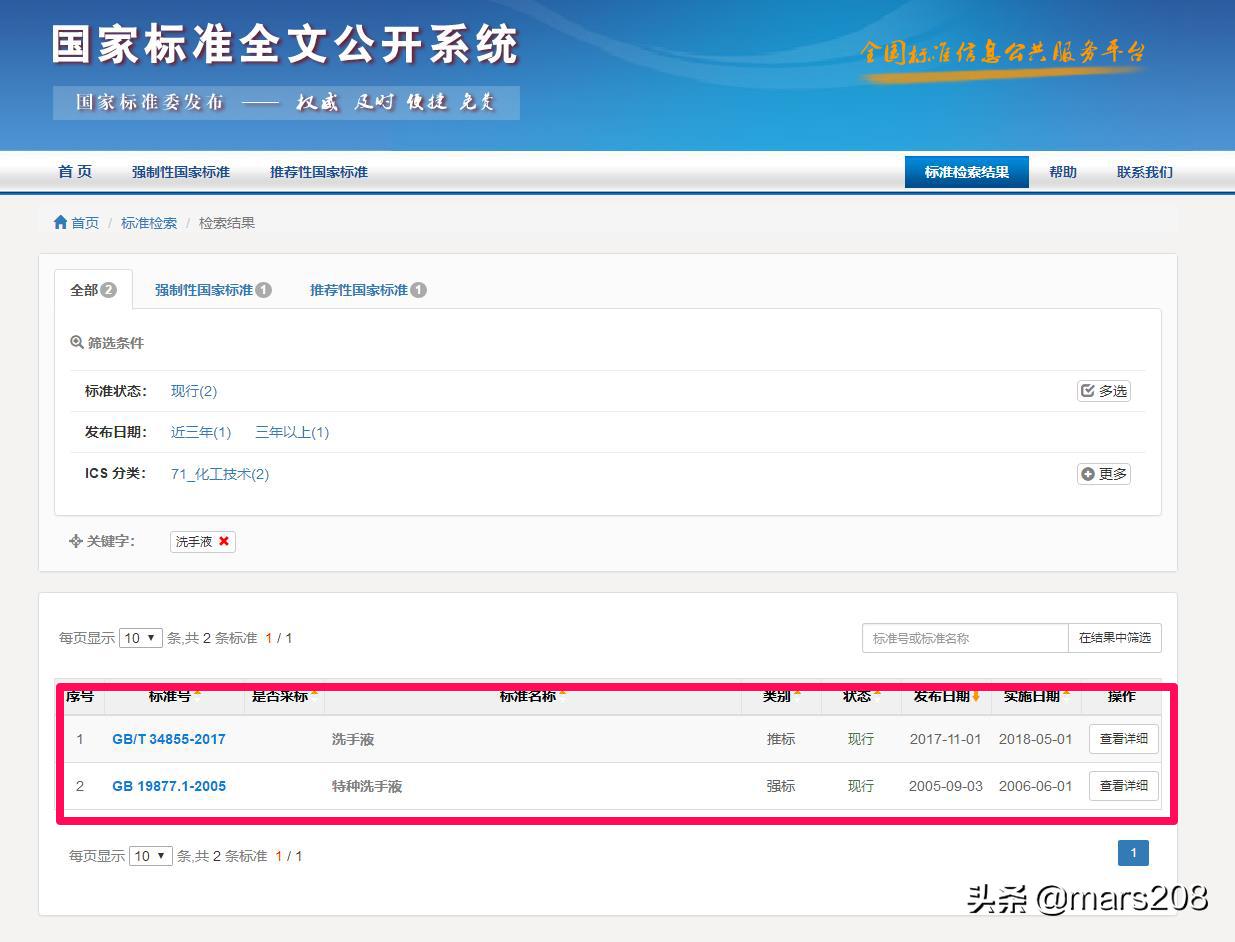The image size is (1235, 942).
Task: Open the bottom 每页显示 page-size dropdown
Action: pos(150,855)
